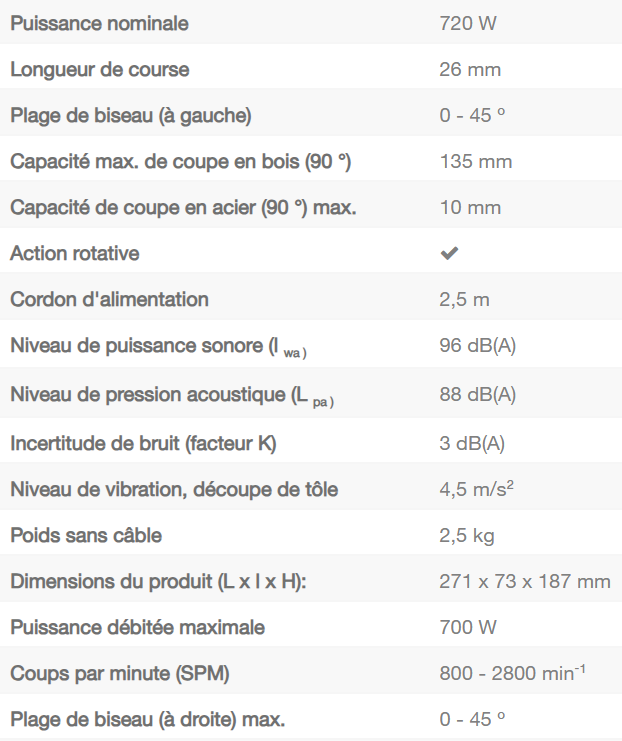Click Plage de biseau (à gauche) label
The width and height of the screenshot is (622, 741).
[131, 115]
